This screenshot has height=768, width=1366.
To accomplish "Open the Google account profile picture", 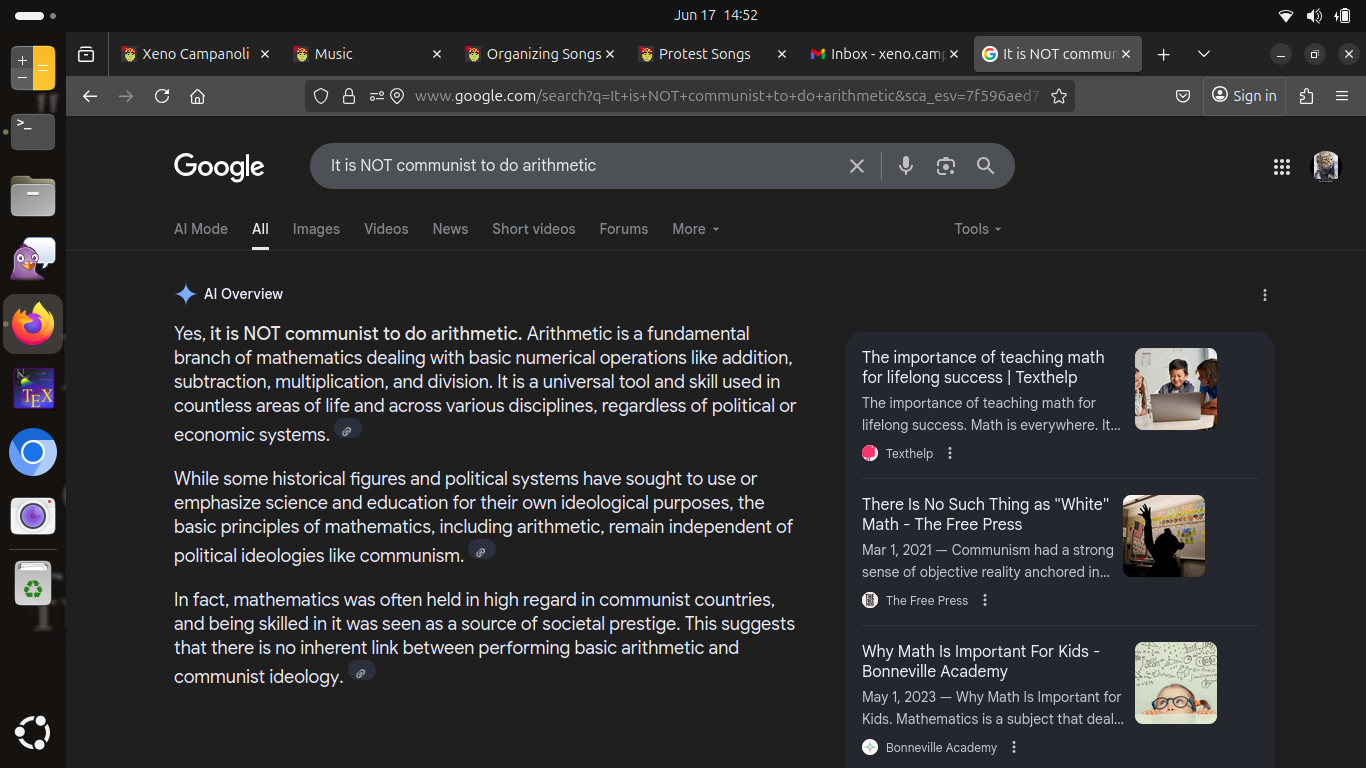I will [1326, 167].
